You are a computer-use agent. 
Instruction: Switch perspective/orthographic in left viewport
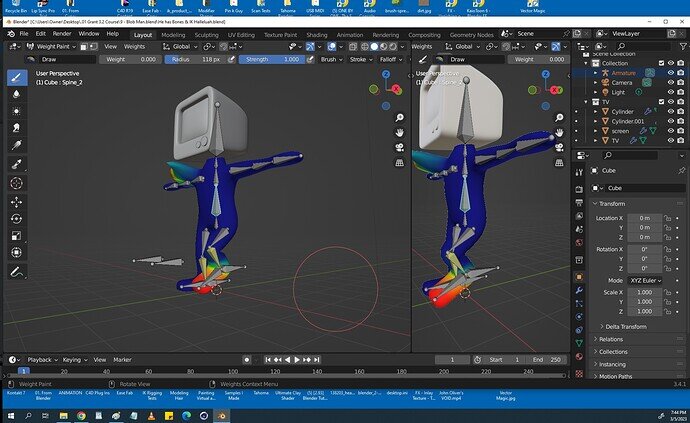tap(400, 163)
